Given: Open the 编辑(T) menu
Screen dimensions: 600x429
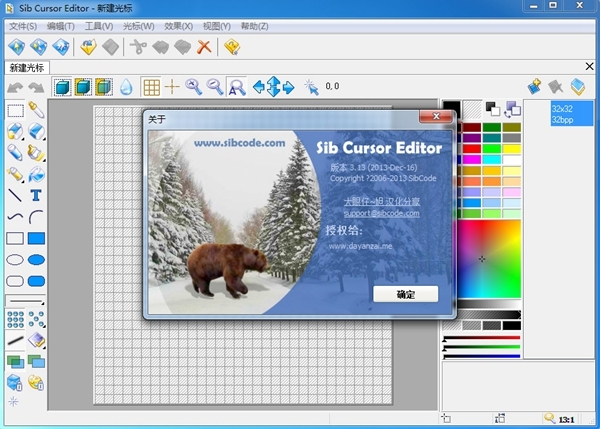Looking at the screenshot, I should [61, 26].
